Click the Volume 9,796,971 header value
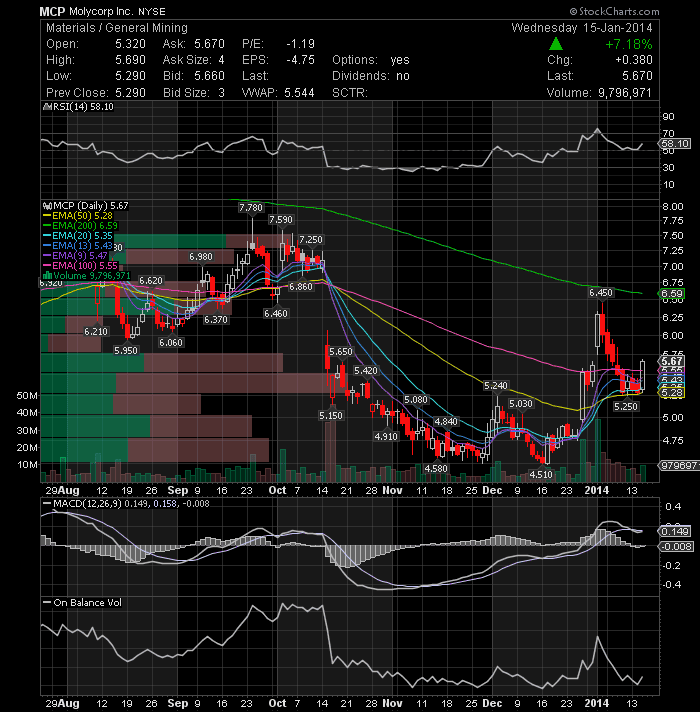The width and height of the screenshot is (700, 712). [x=625, y=93]
